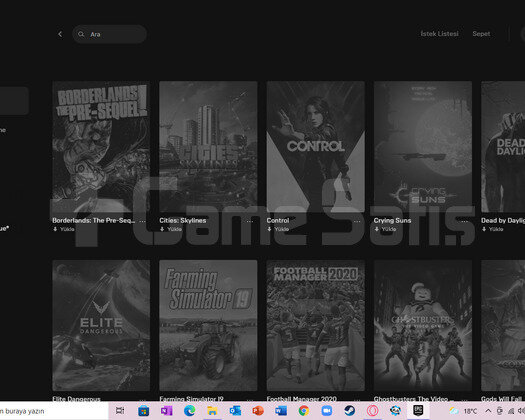This screenshot has height=420, width=525.
Task: Launch Word from the taskbar
Action: coord(281,410)
